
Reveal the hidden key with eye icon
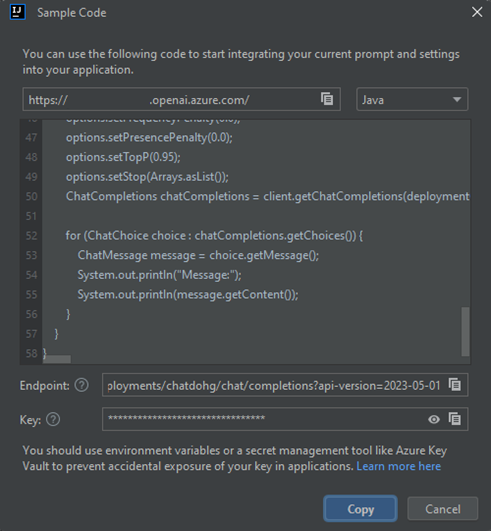(434, 419)
